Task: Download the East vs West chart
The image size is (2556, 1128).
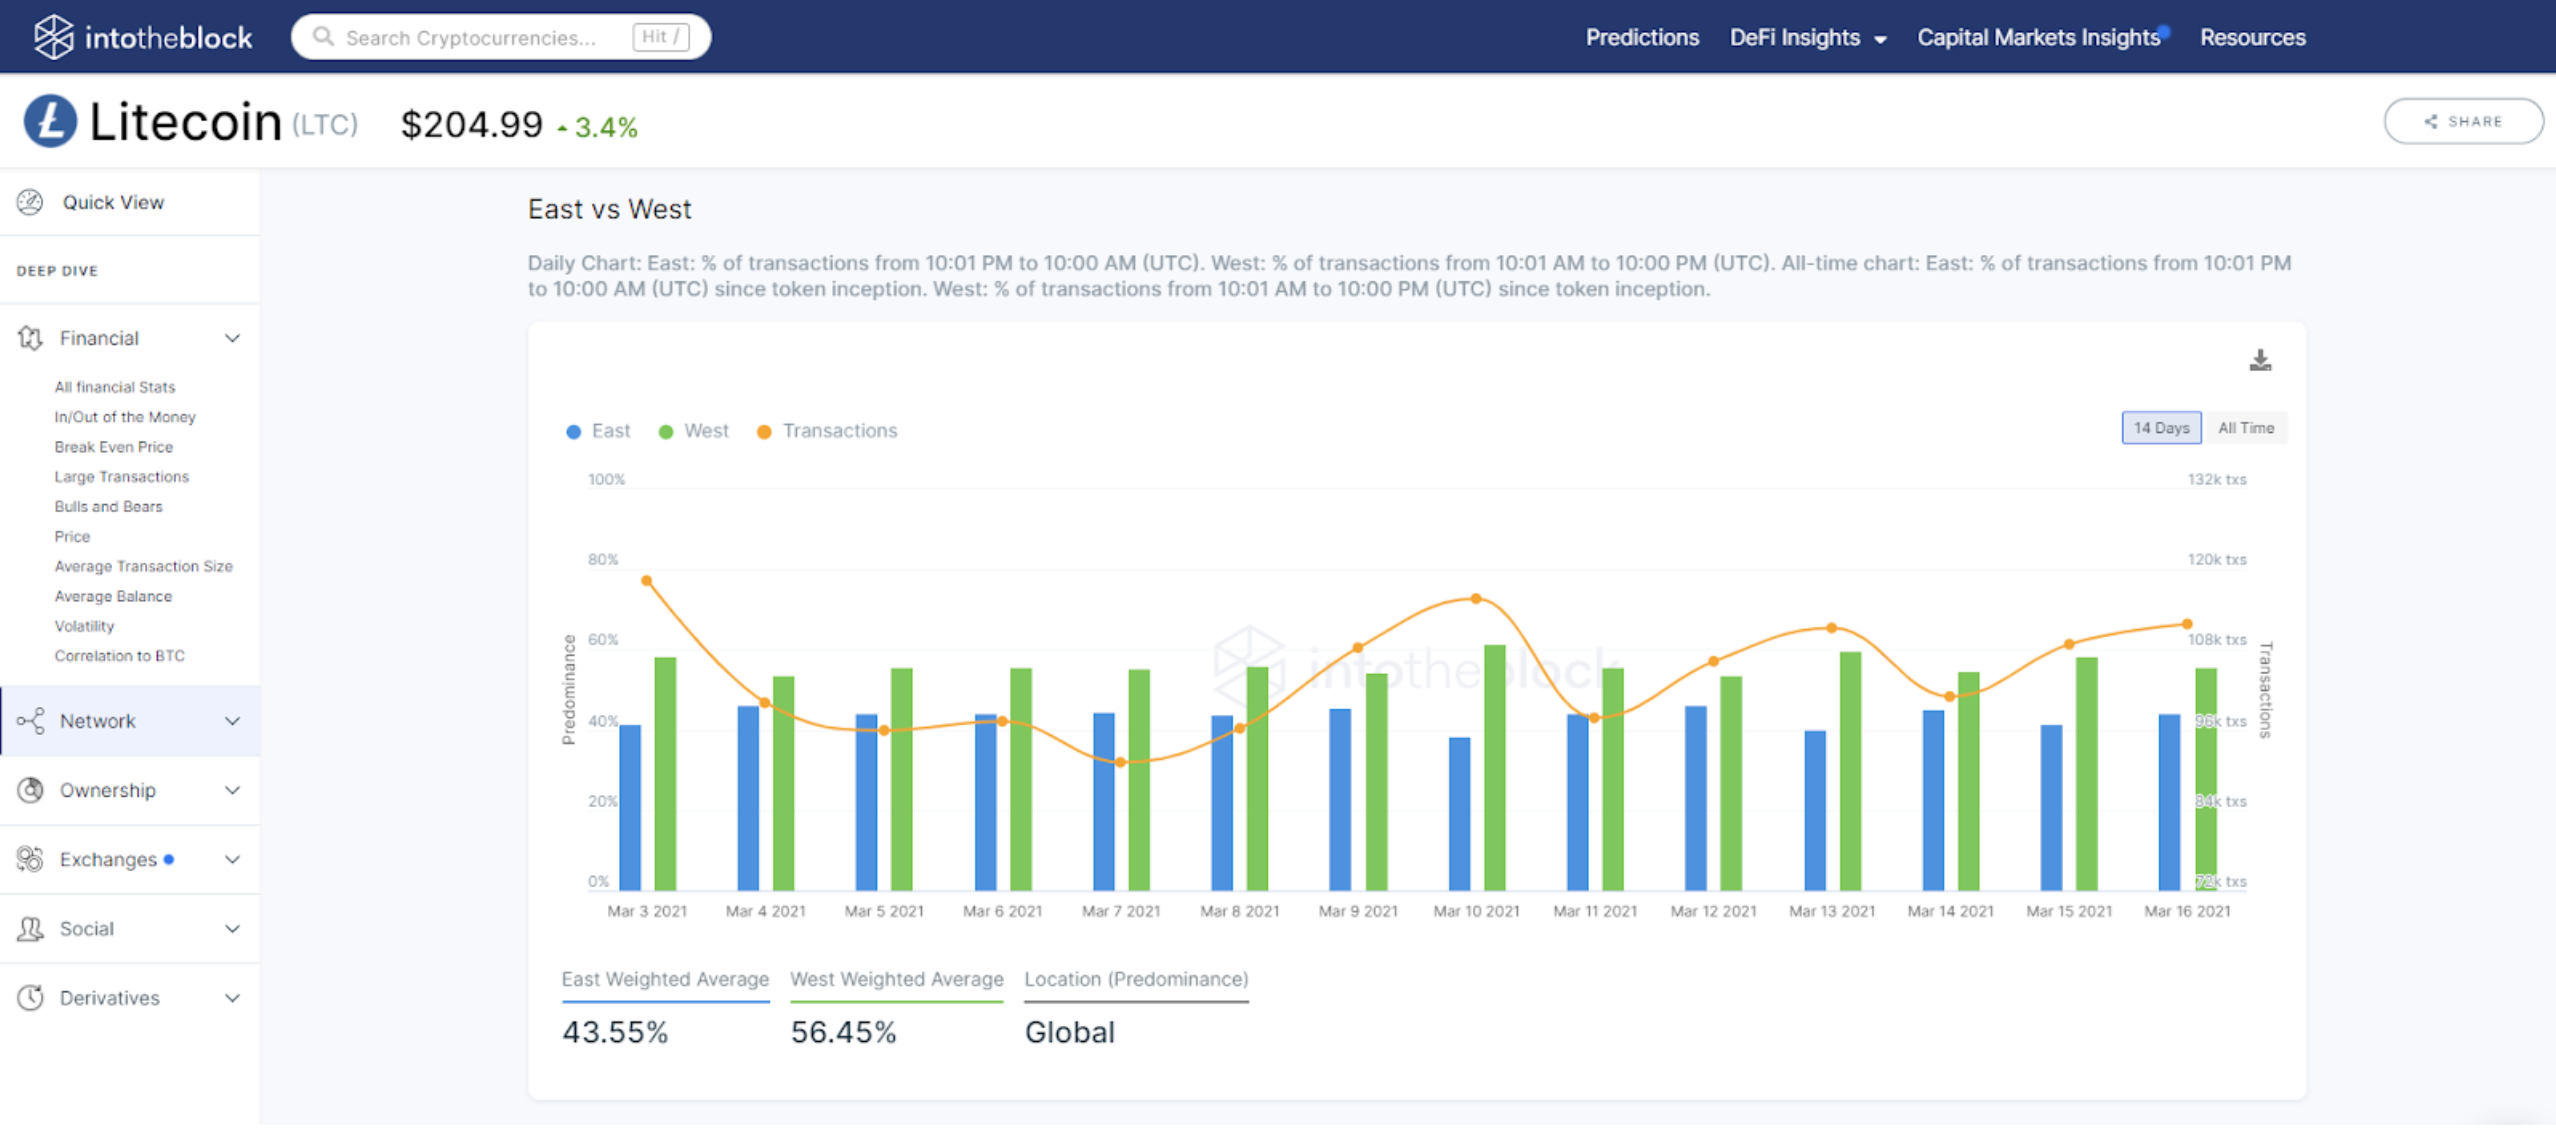Action: point(2260,360)
